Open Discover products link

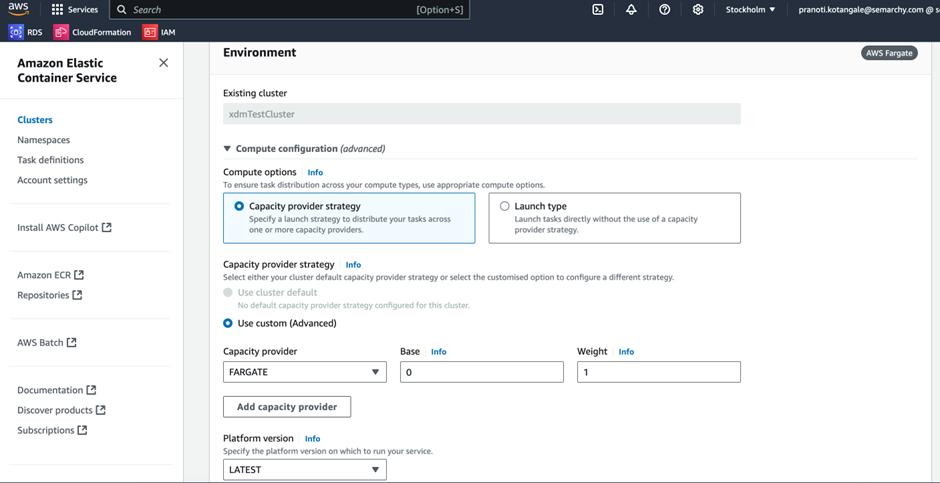coord(55,410)
